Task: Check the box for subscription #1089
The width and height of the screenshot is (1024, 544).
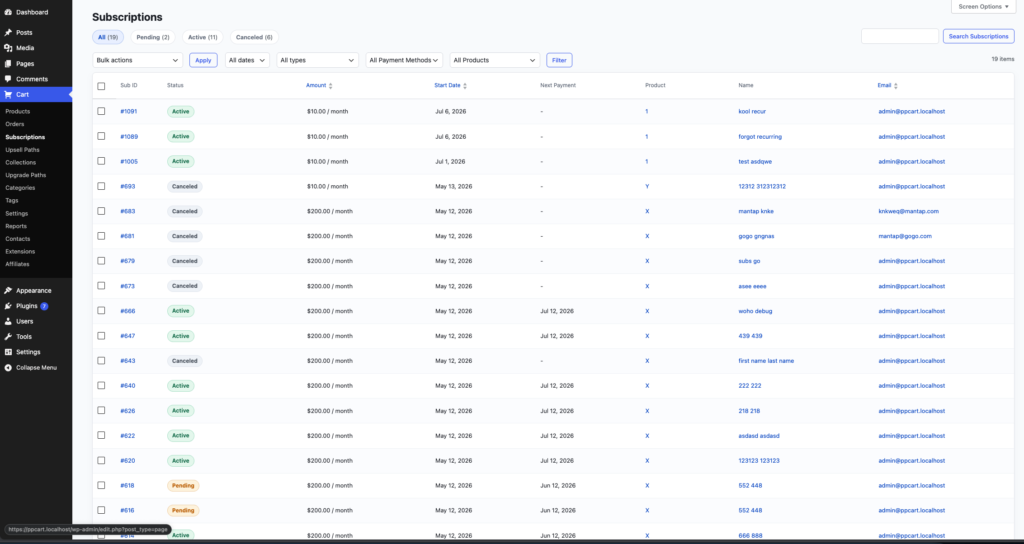Action: click(x=101, y=136)
